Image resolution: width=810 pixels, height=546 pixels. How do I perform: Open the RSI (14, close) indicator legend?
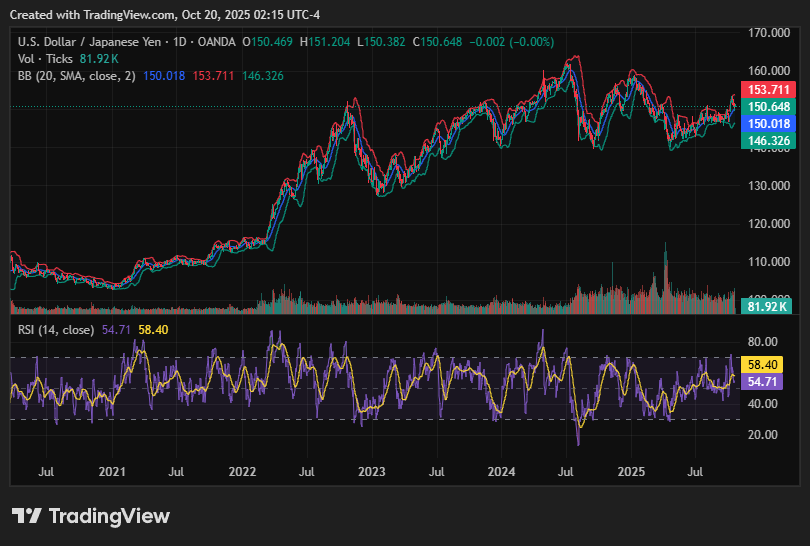pyautogui.click(x=56, y=329)
